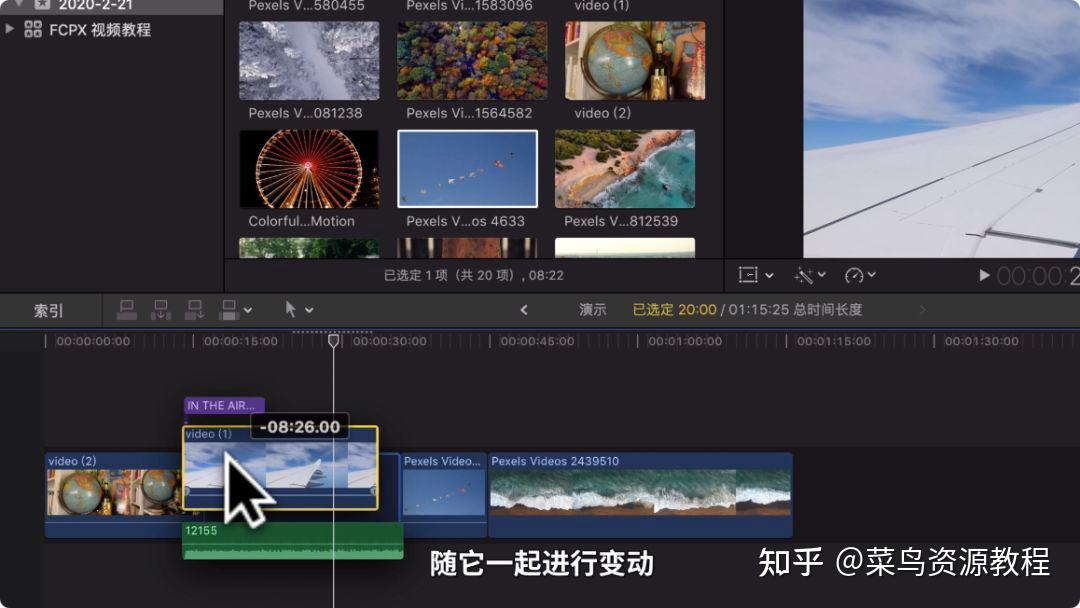Select the arrow Select tool

290,309
